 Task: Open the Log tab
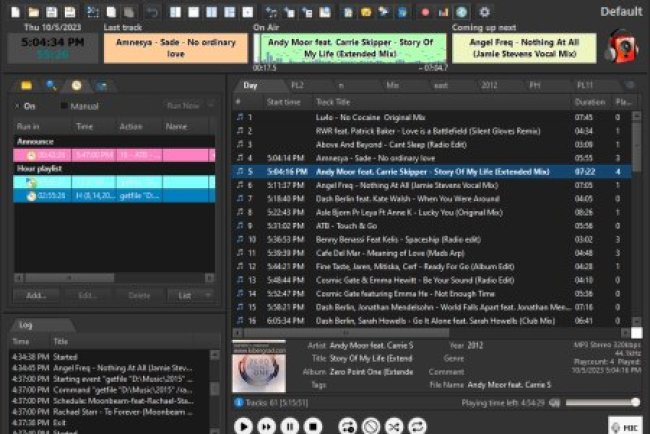click(26, 325)
